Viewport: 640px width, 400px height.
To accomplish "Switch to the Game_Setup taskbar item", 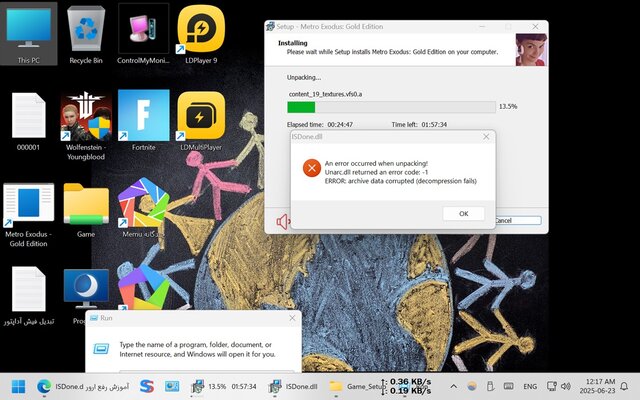I will tap(356, 386).
